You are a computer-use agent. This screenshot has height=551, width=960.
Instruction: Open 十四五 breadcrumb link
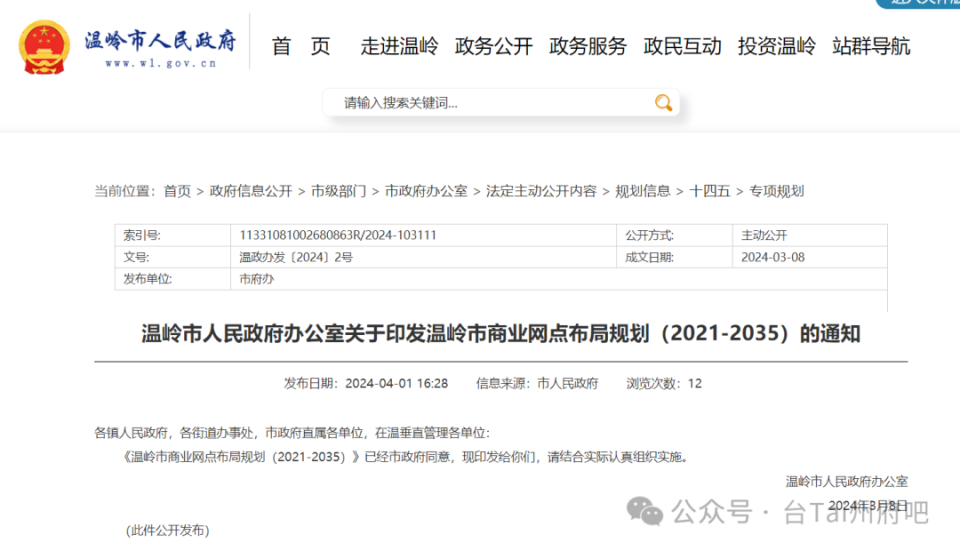tap(710, 191)
